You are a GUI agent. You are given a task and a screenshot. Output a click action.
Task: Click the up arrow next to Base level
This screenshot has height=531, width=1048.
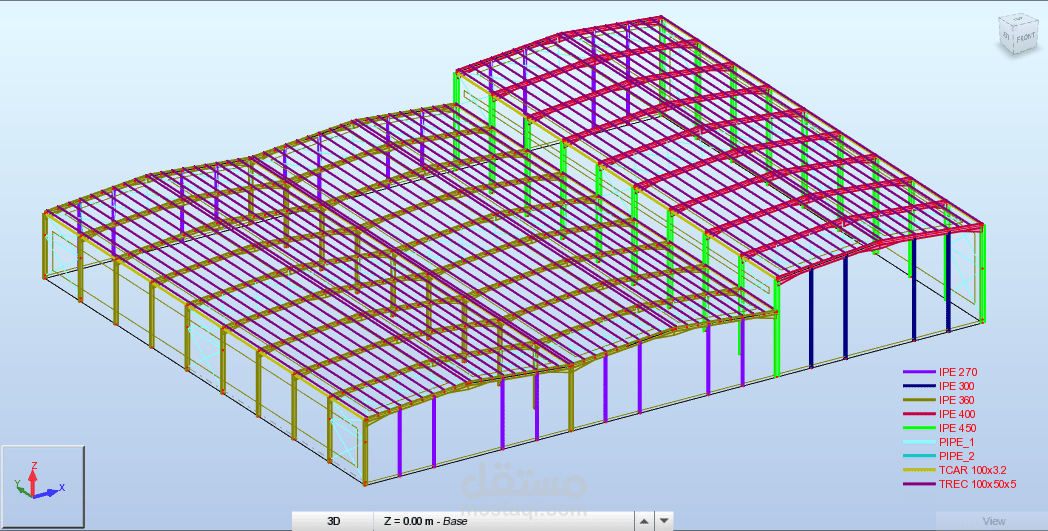pos(643,521)
